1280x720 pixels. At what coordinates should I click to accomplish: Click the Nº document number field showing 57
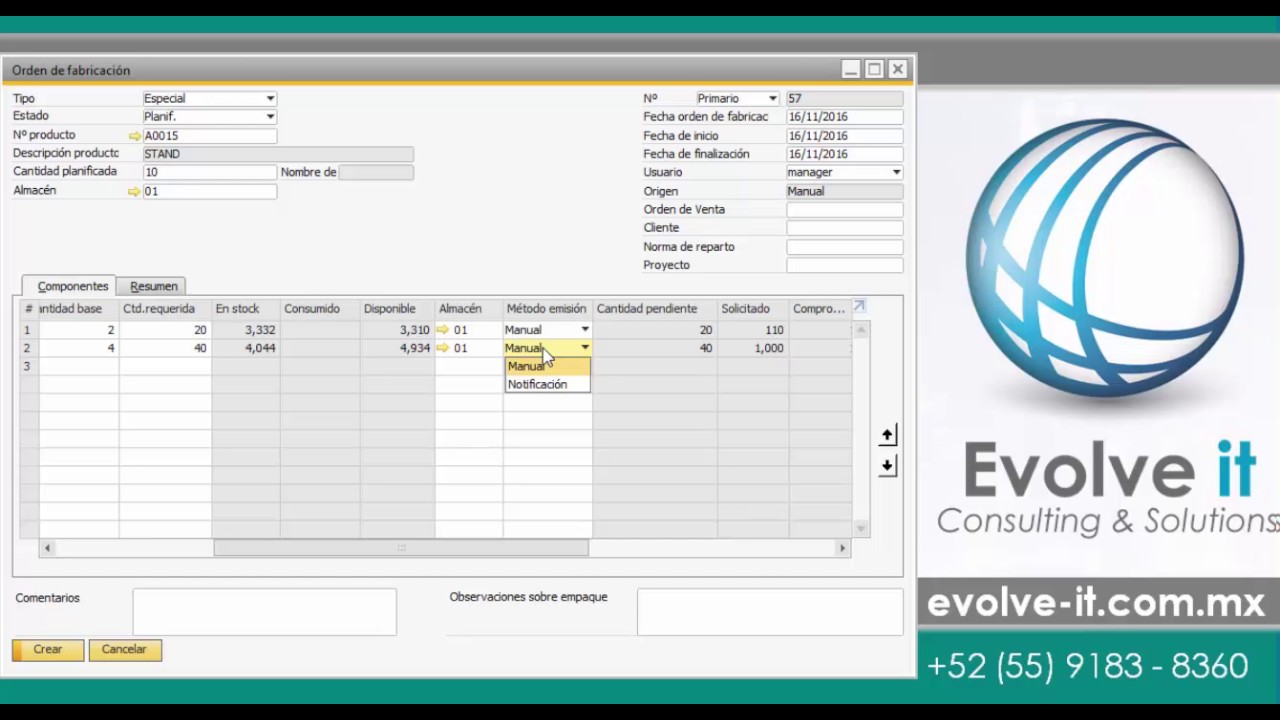(x=844, y=99)
